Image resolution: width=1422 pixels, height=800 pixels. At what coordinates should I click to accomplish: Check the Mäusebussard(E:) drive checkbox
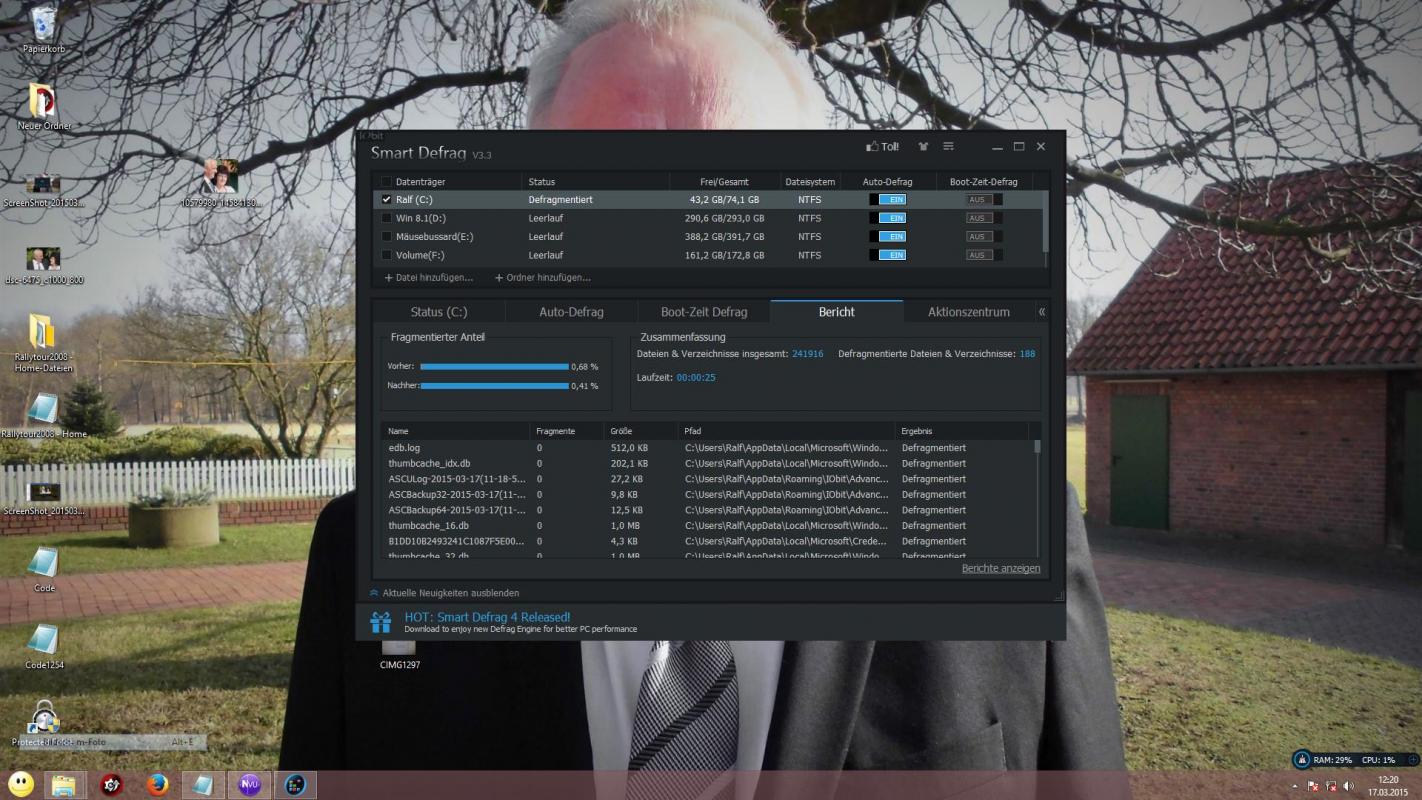click(x=386, y=237)
